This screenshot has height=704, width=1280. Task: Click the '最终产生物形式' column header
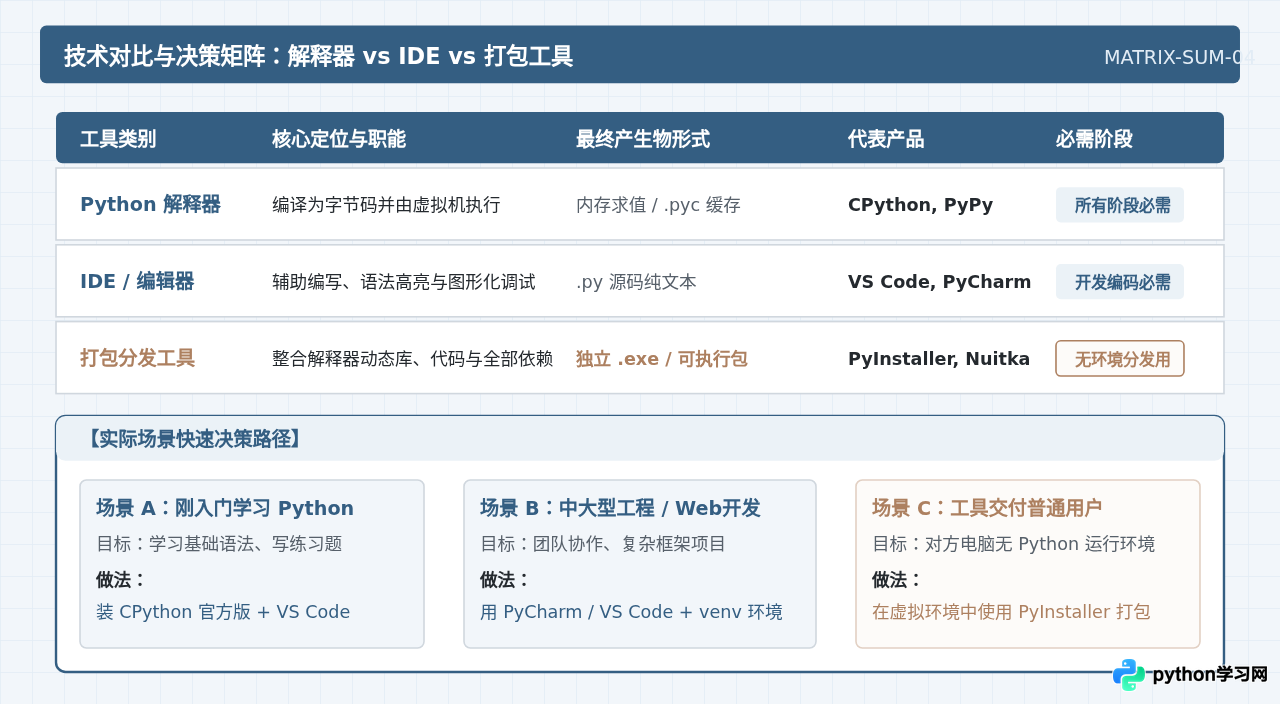point(643,139)
